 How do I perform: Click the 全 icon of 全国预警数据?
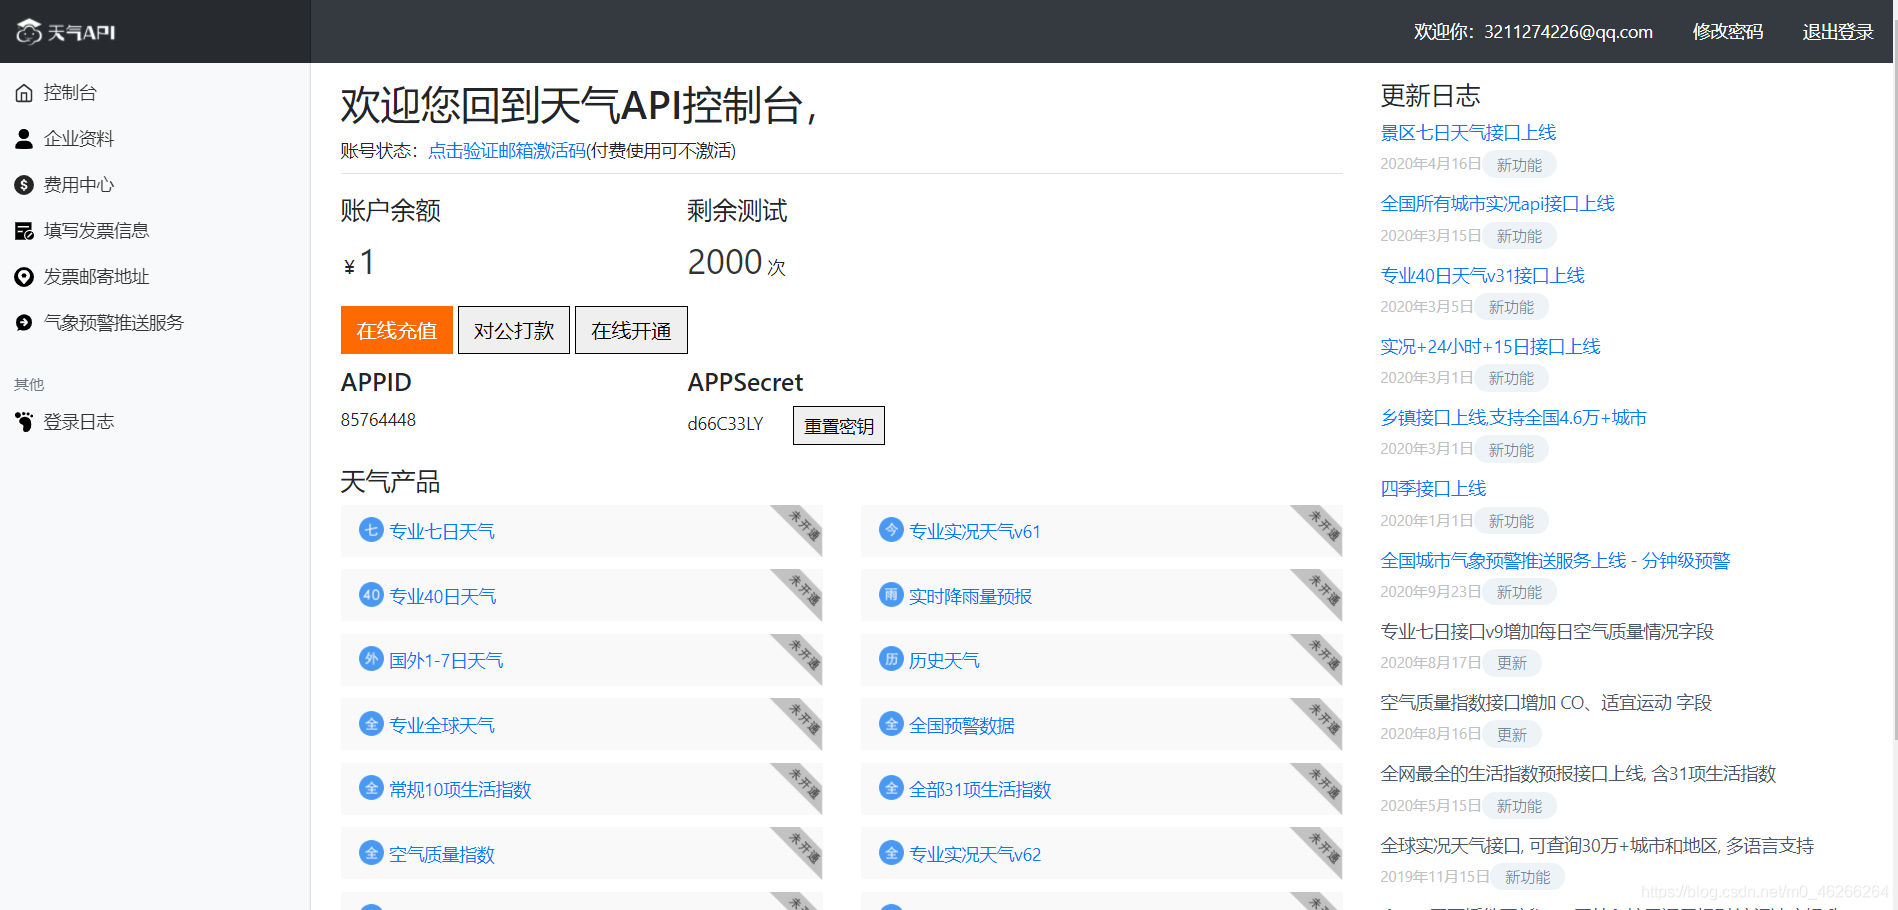point(891,724)
